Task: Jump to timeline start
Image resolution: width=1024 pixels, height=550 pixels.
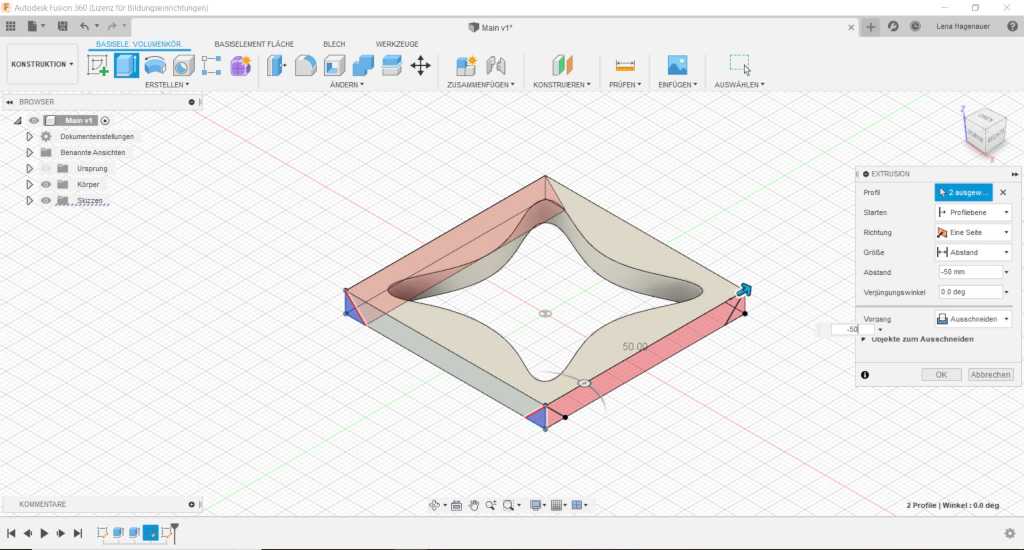Action: click(11, 534)
